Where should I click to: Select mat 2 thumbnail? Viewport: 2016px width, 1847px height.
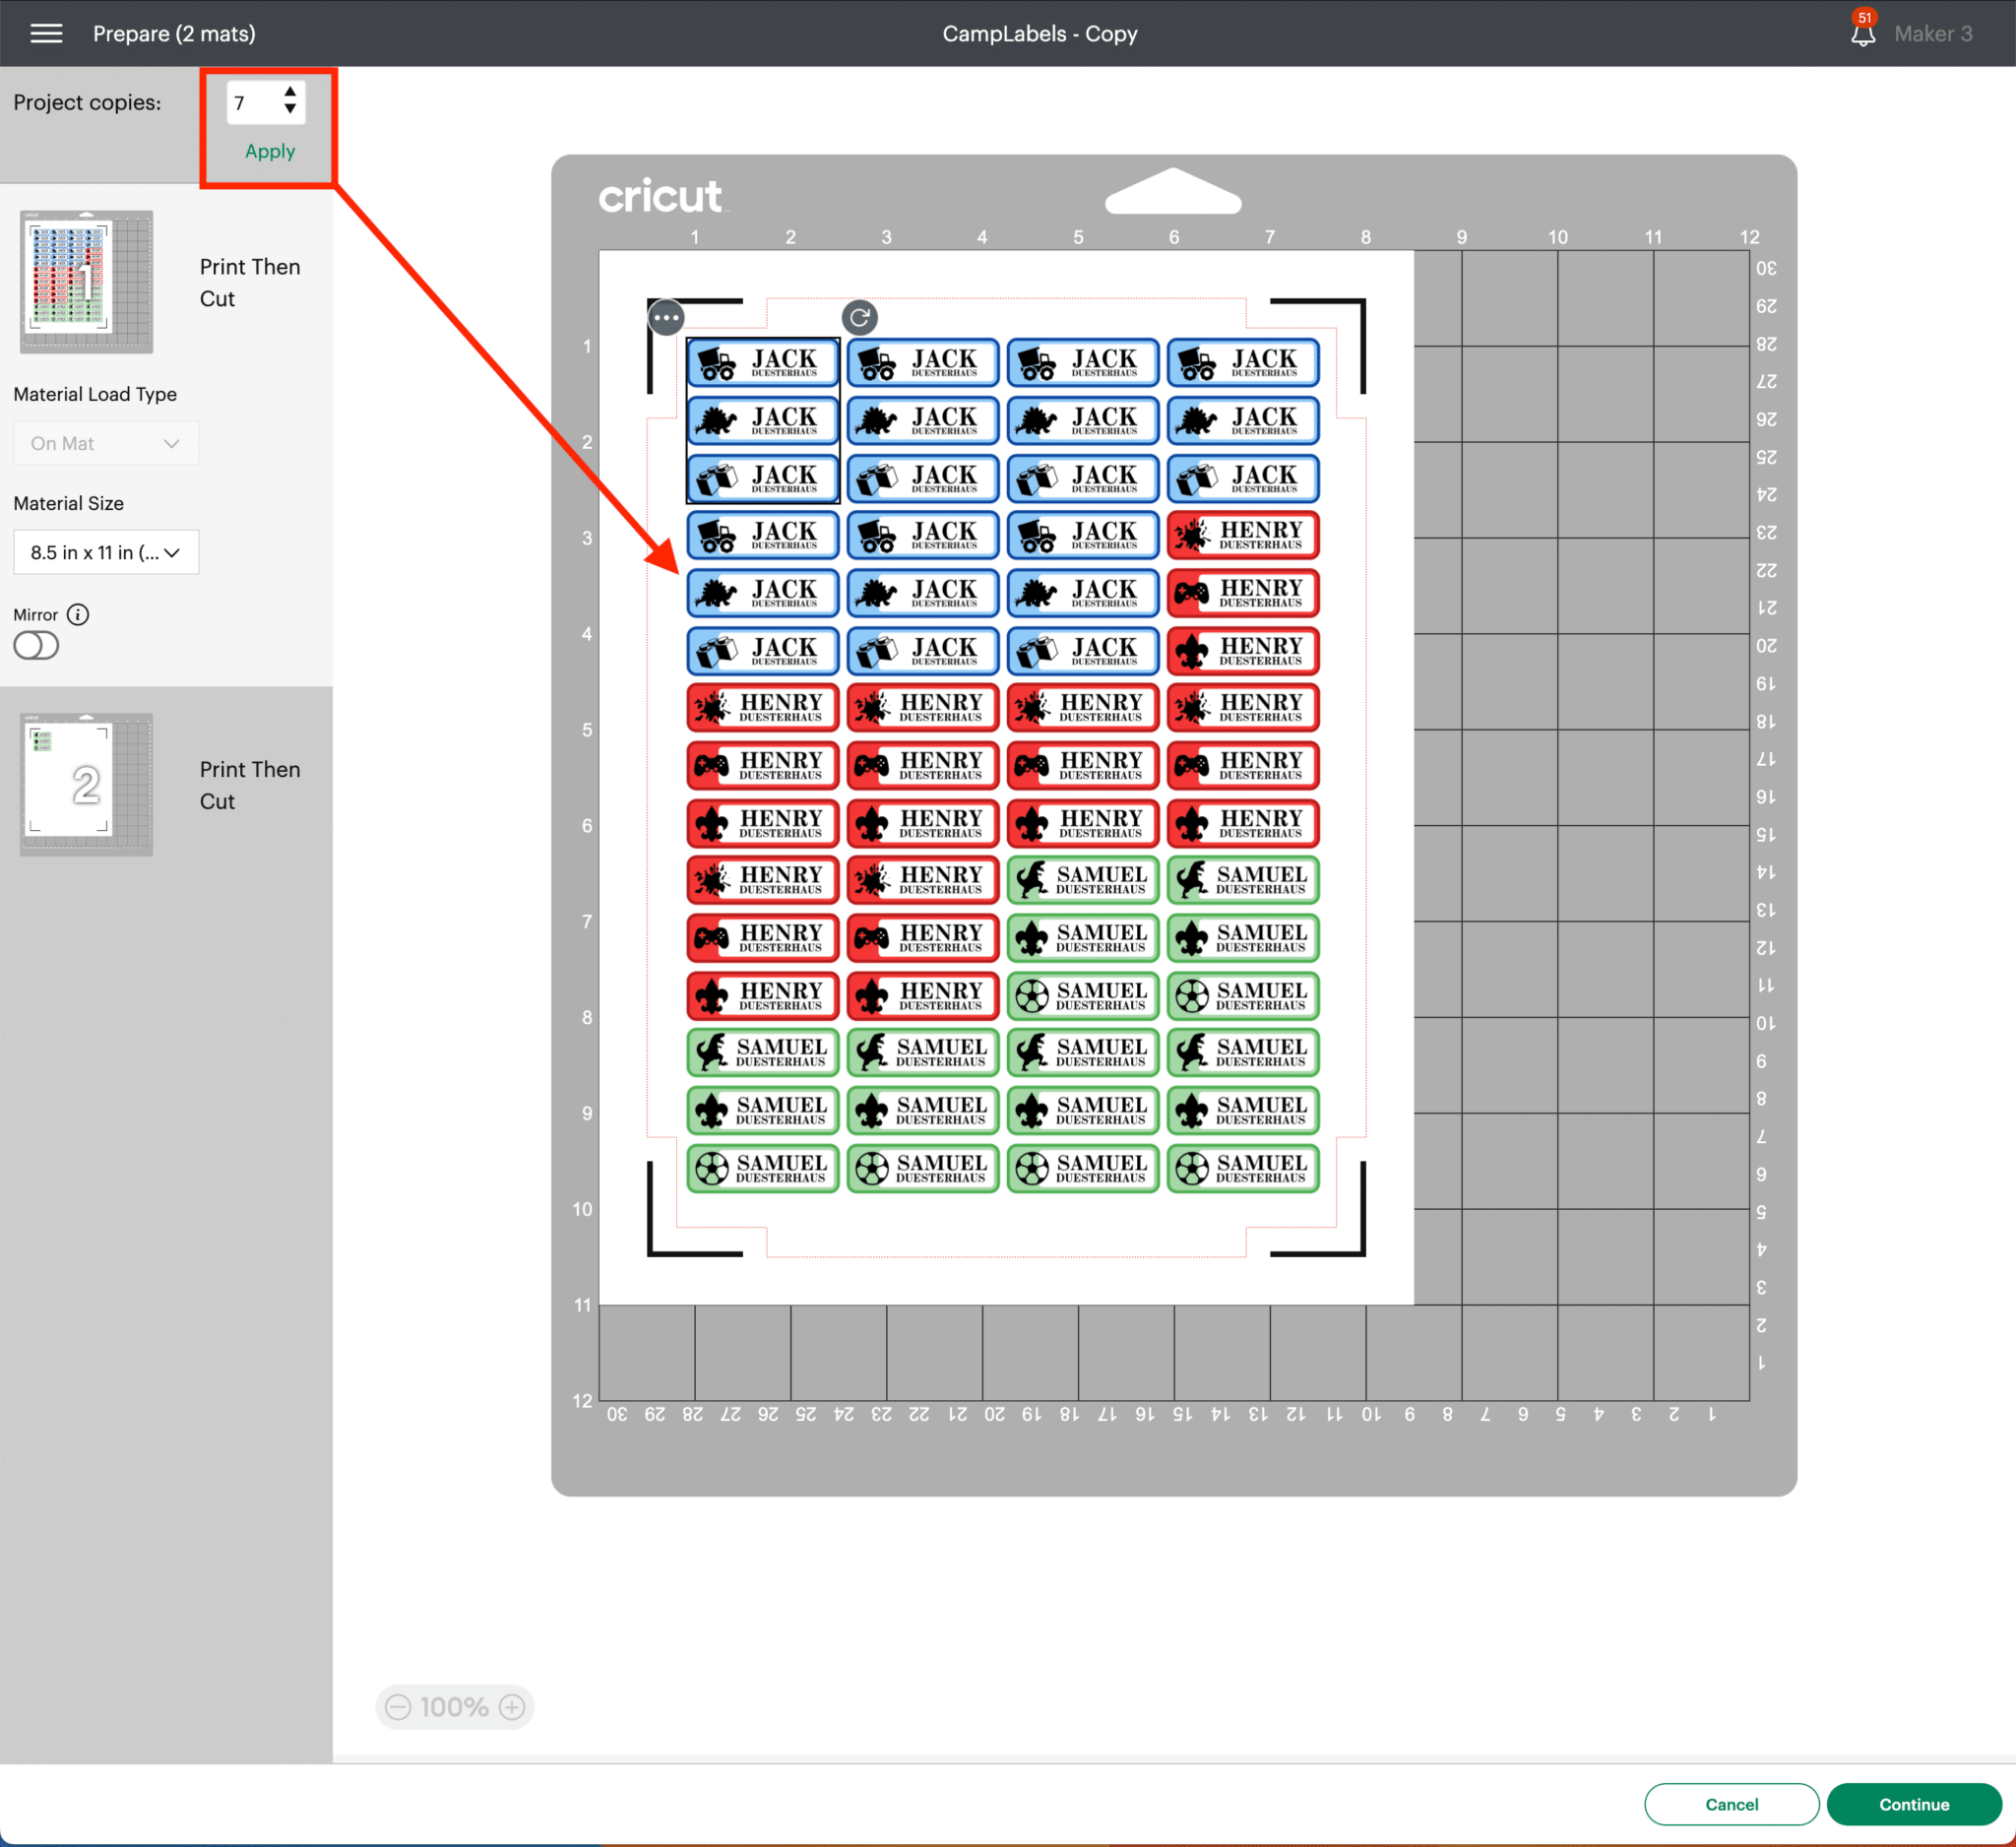(87, 785)
